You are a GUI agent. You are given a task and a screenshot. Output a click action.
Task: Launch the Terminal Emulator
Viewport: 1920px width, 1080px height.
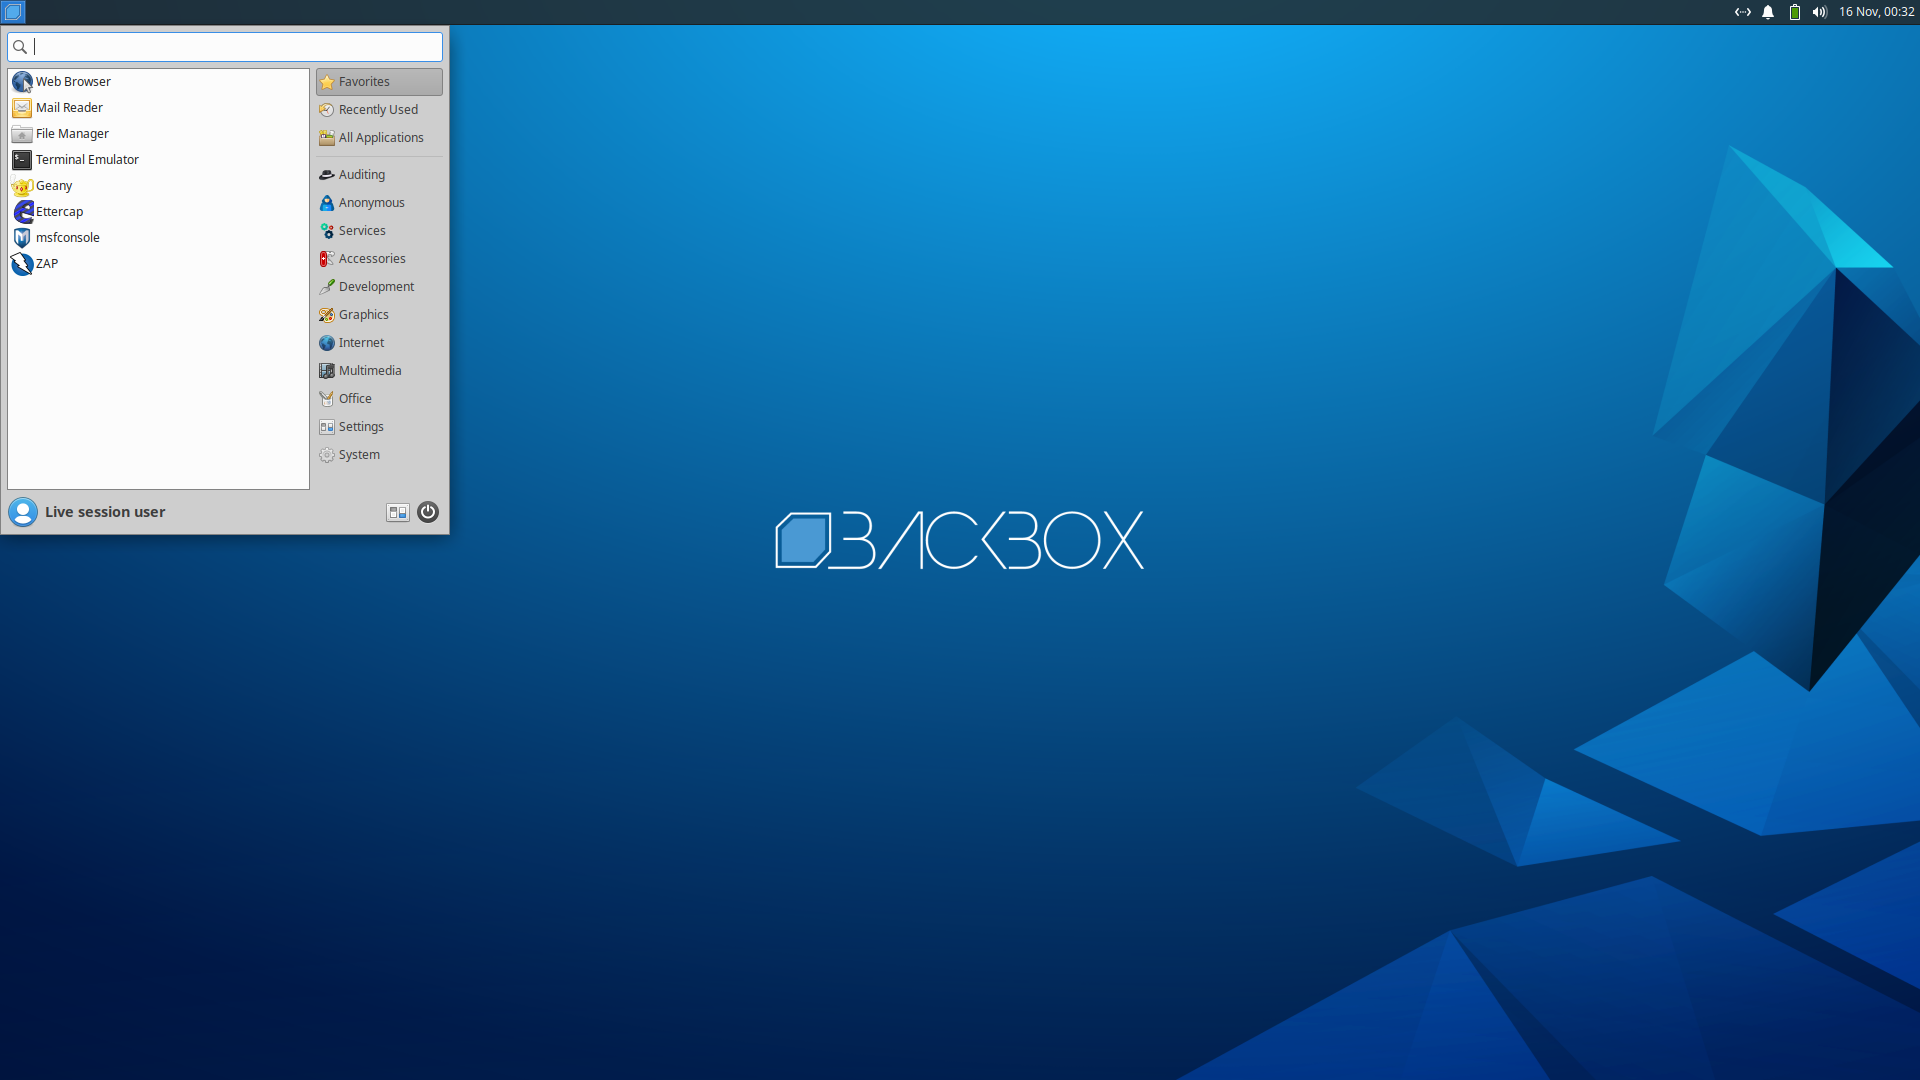click(87, 159)
